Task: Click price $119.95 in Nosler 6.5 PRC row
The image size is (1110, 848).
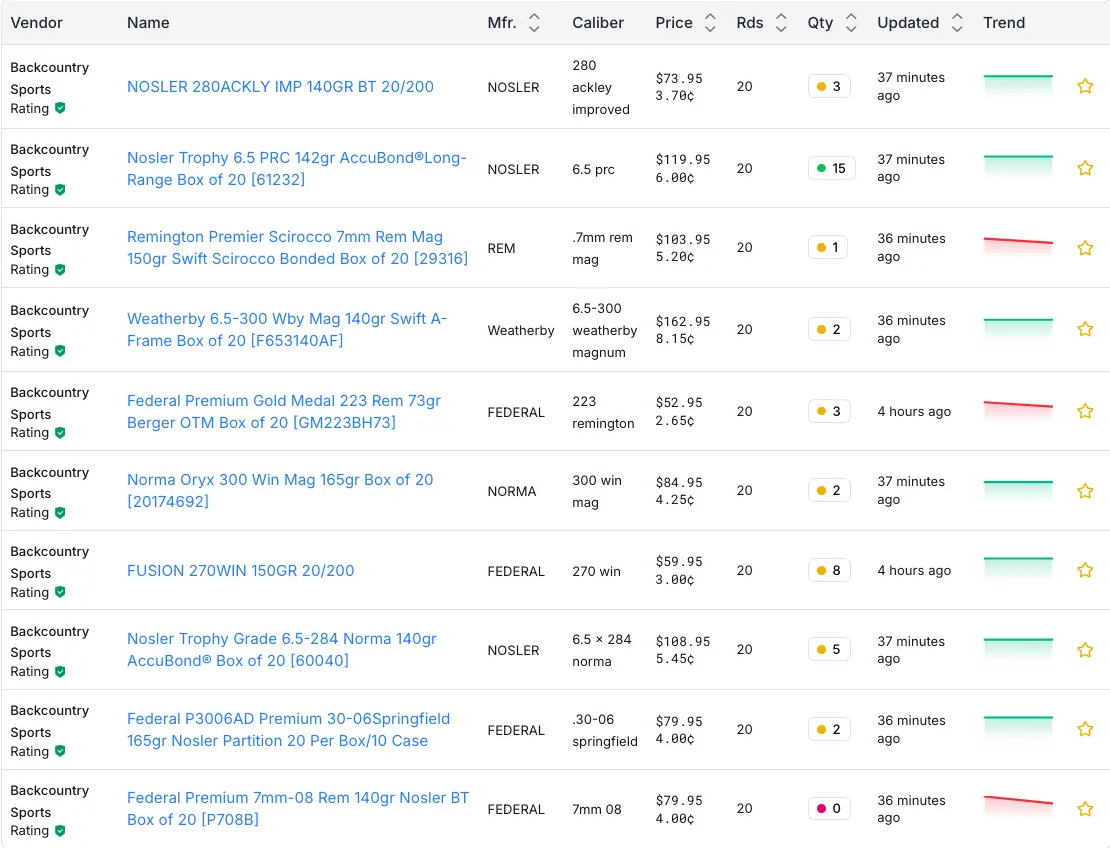Action: (x=682, y=160)
